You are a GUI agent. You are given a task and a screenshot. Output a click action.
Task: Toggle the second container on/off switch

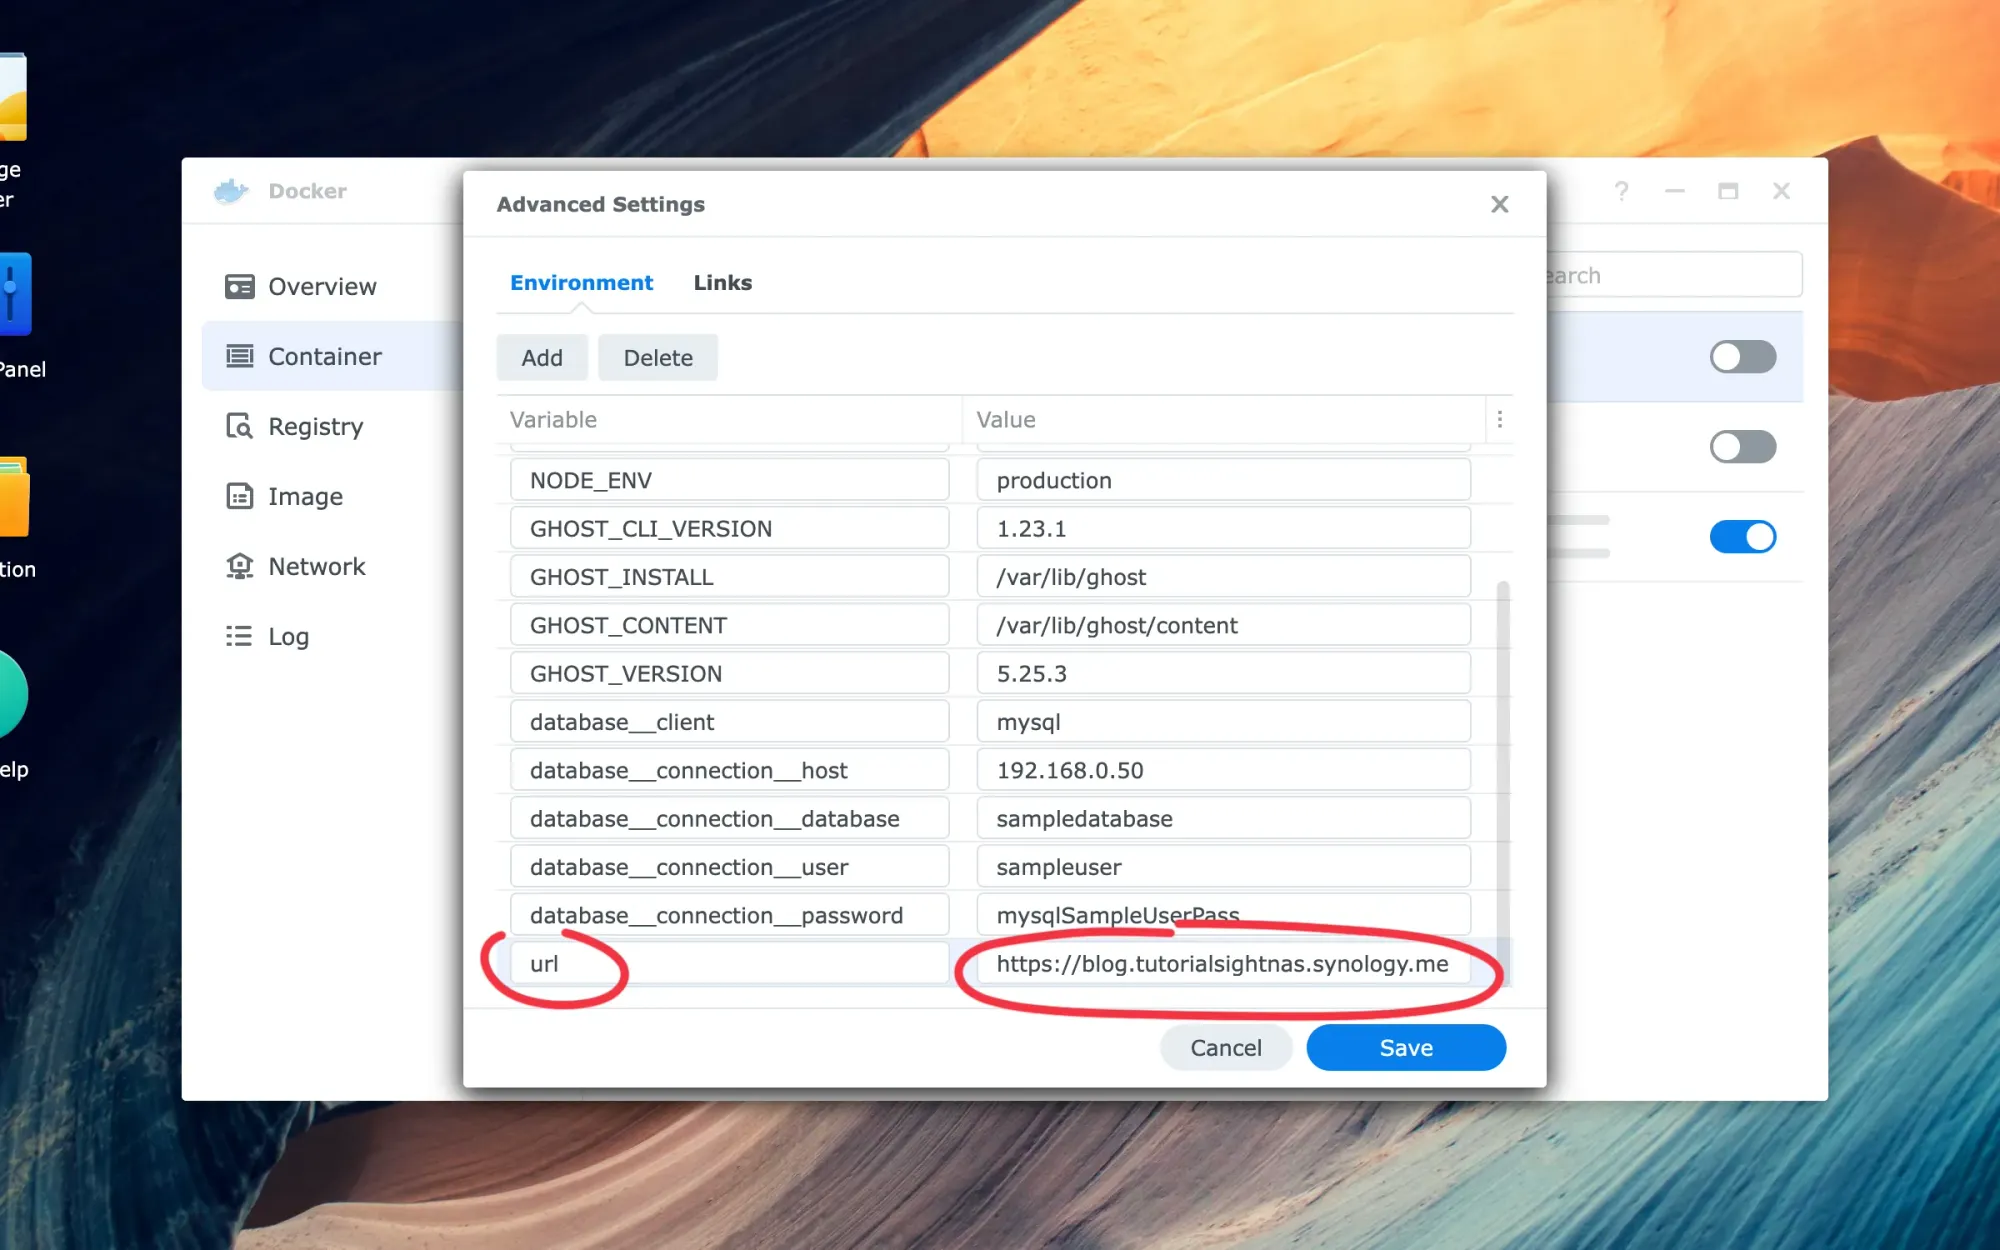click(1741, 446)
